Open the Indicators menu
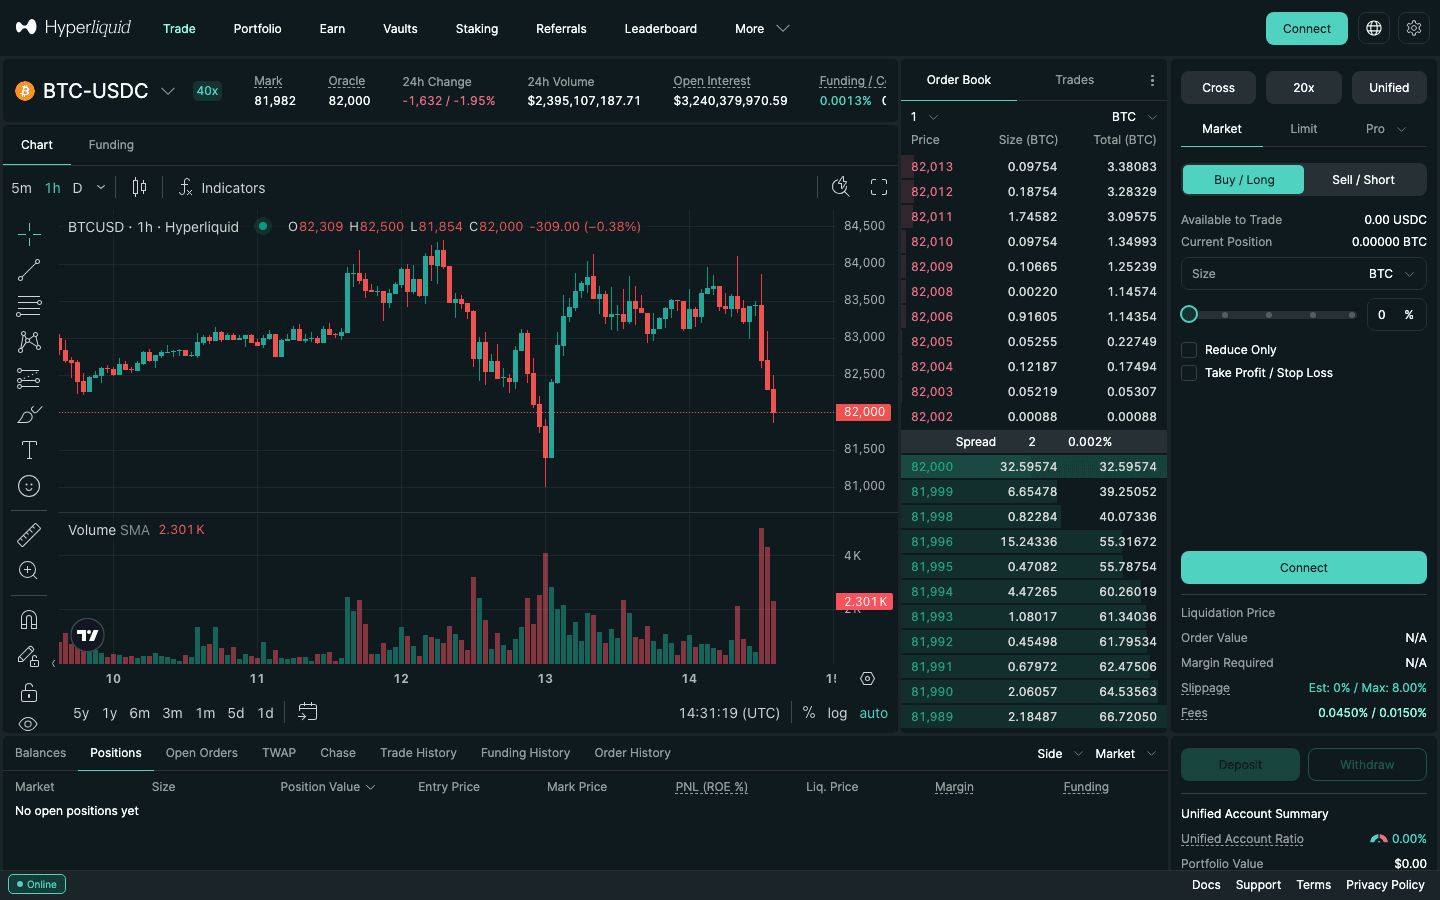 (x=222, y=188)
